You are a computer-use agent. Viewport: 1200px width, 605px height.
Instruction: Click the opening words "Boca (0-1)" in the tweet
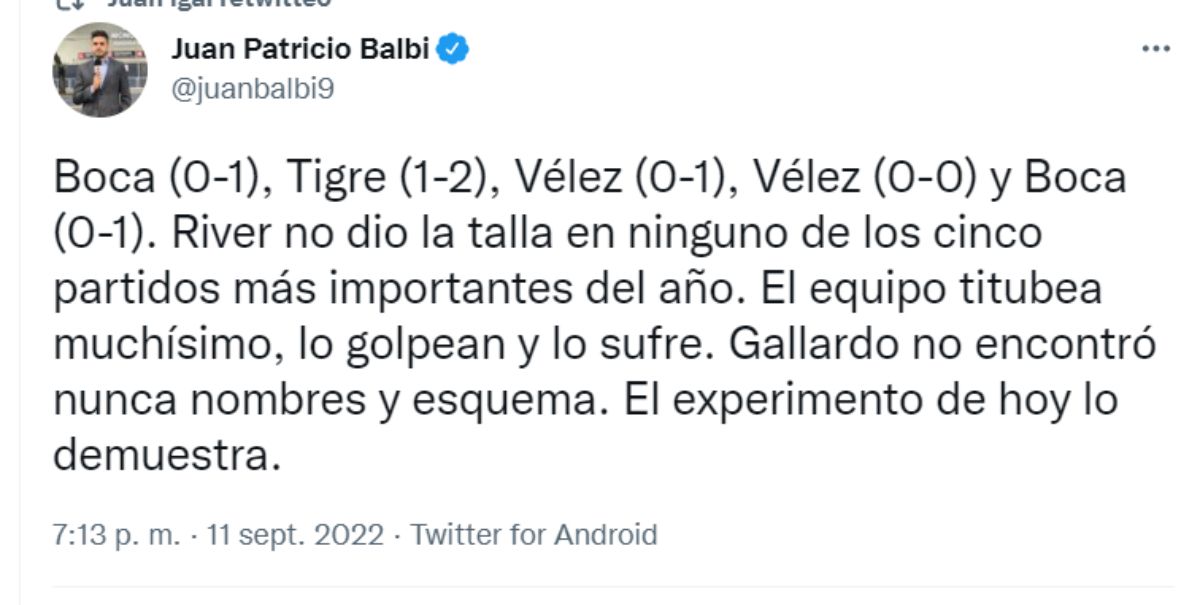(159, 179)
